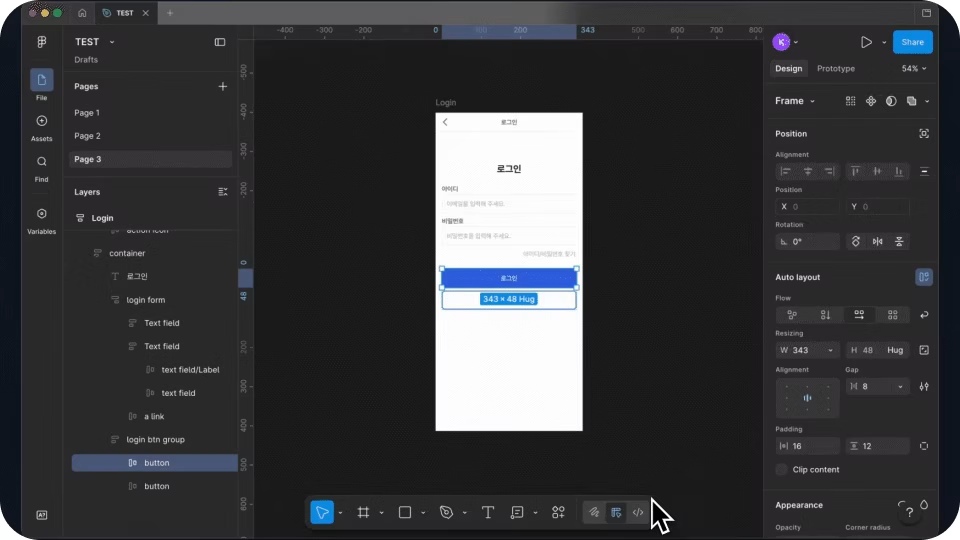
Task: Open shape tools dropdown arrow
Action: (423, 512)
